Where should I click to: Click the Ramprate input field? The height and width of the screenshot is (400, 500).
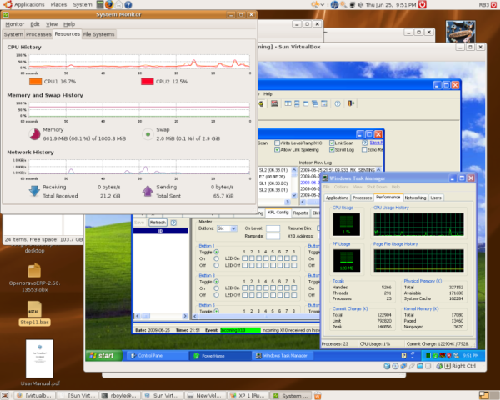click(x=273, y=236)
